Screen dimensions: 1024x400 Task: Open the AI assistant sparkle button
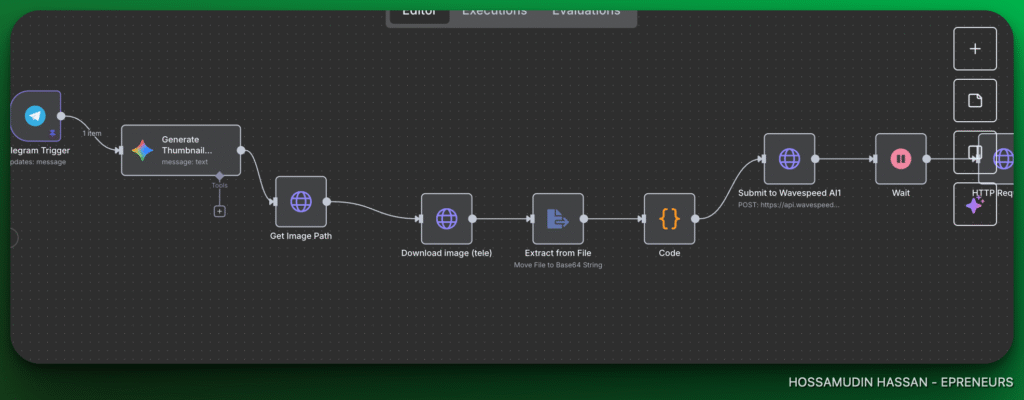point(975,204)
